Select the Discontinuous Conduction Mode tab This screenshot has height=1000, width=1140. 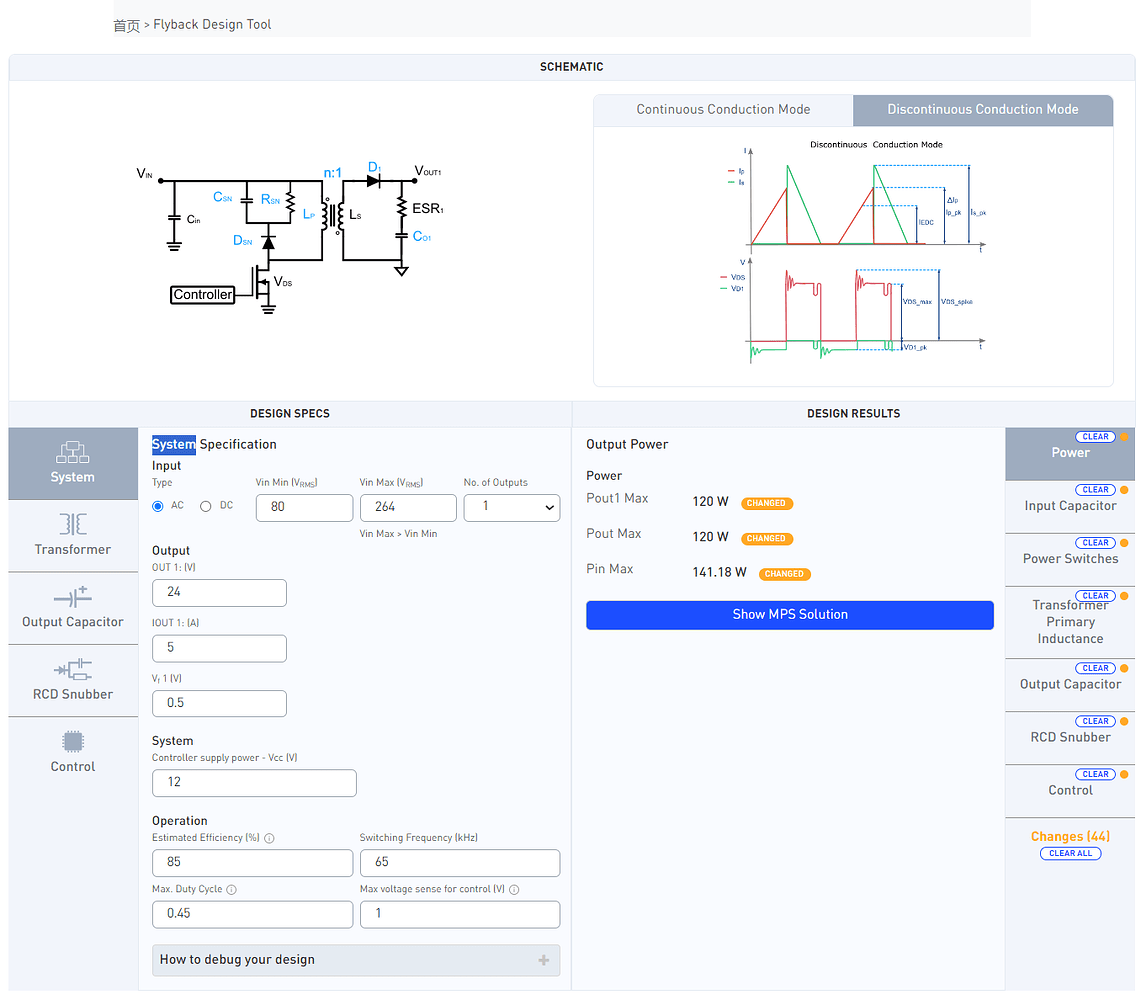[982, 110]
